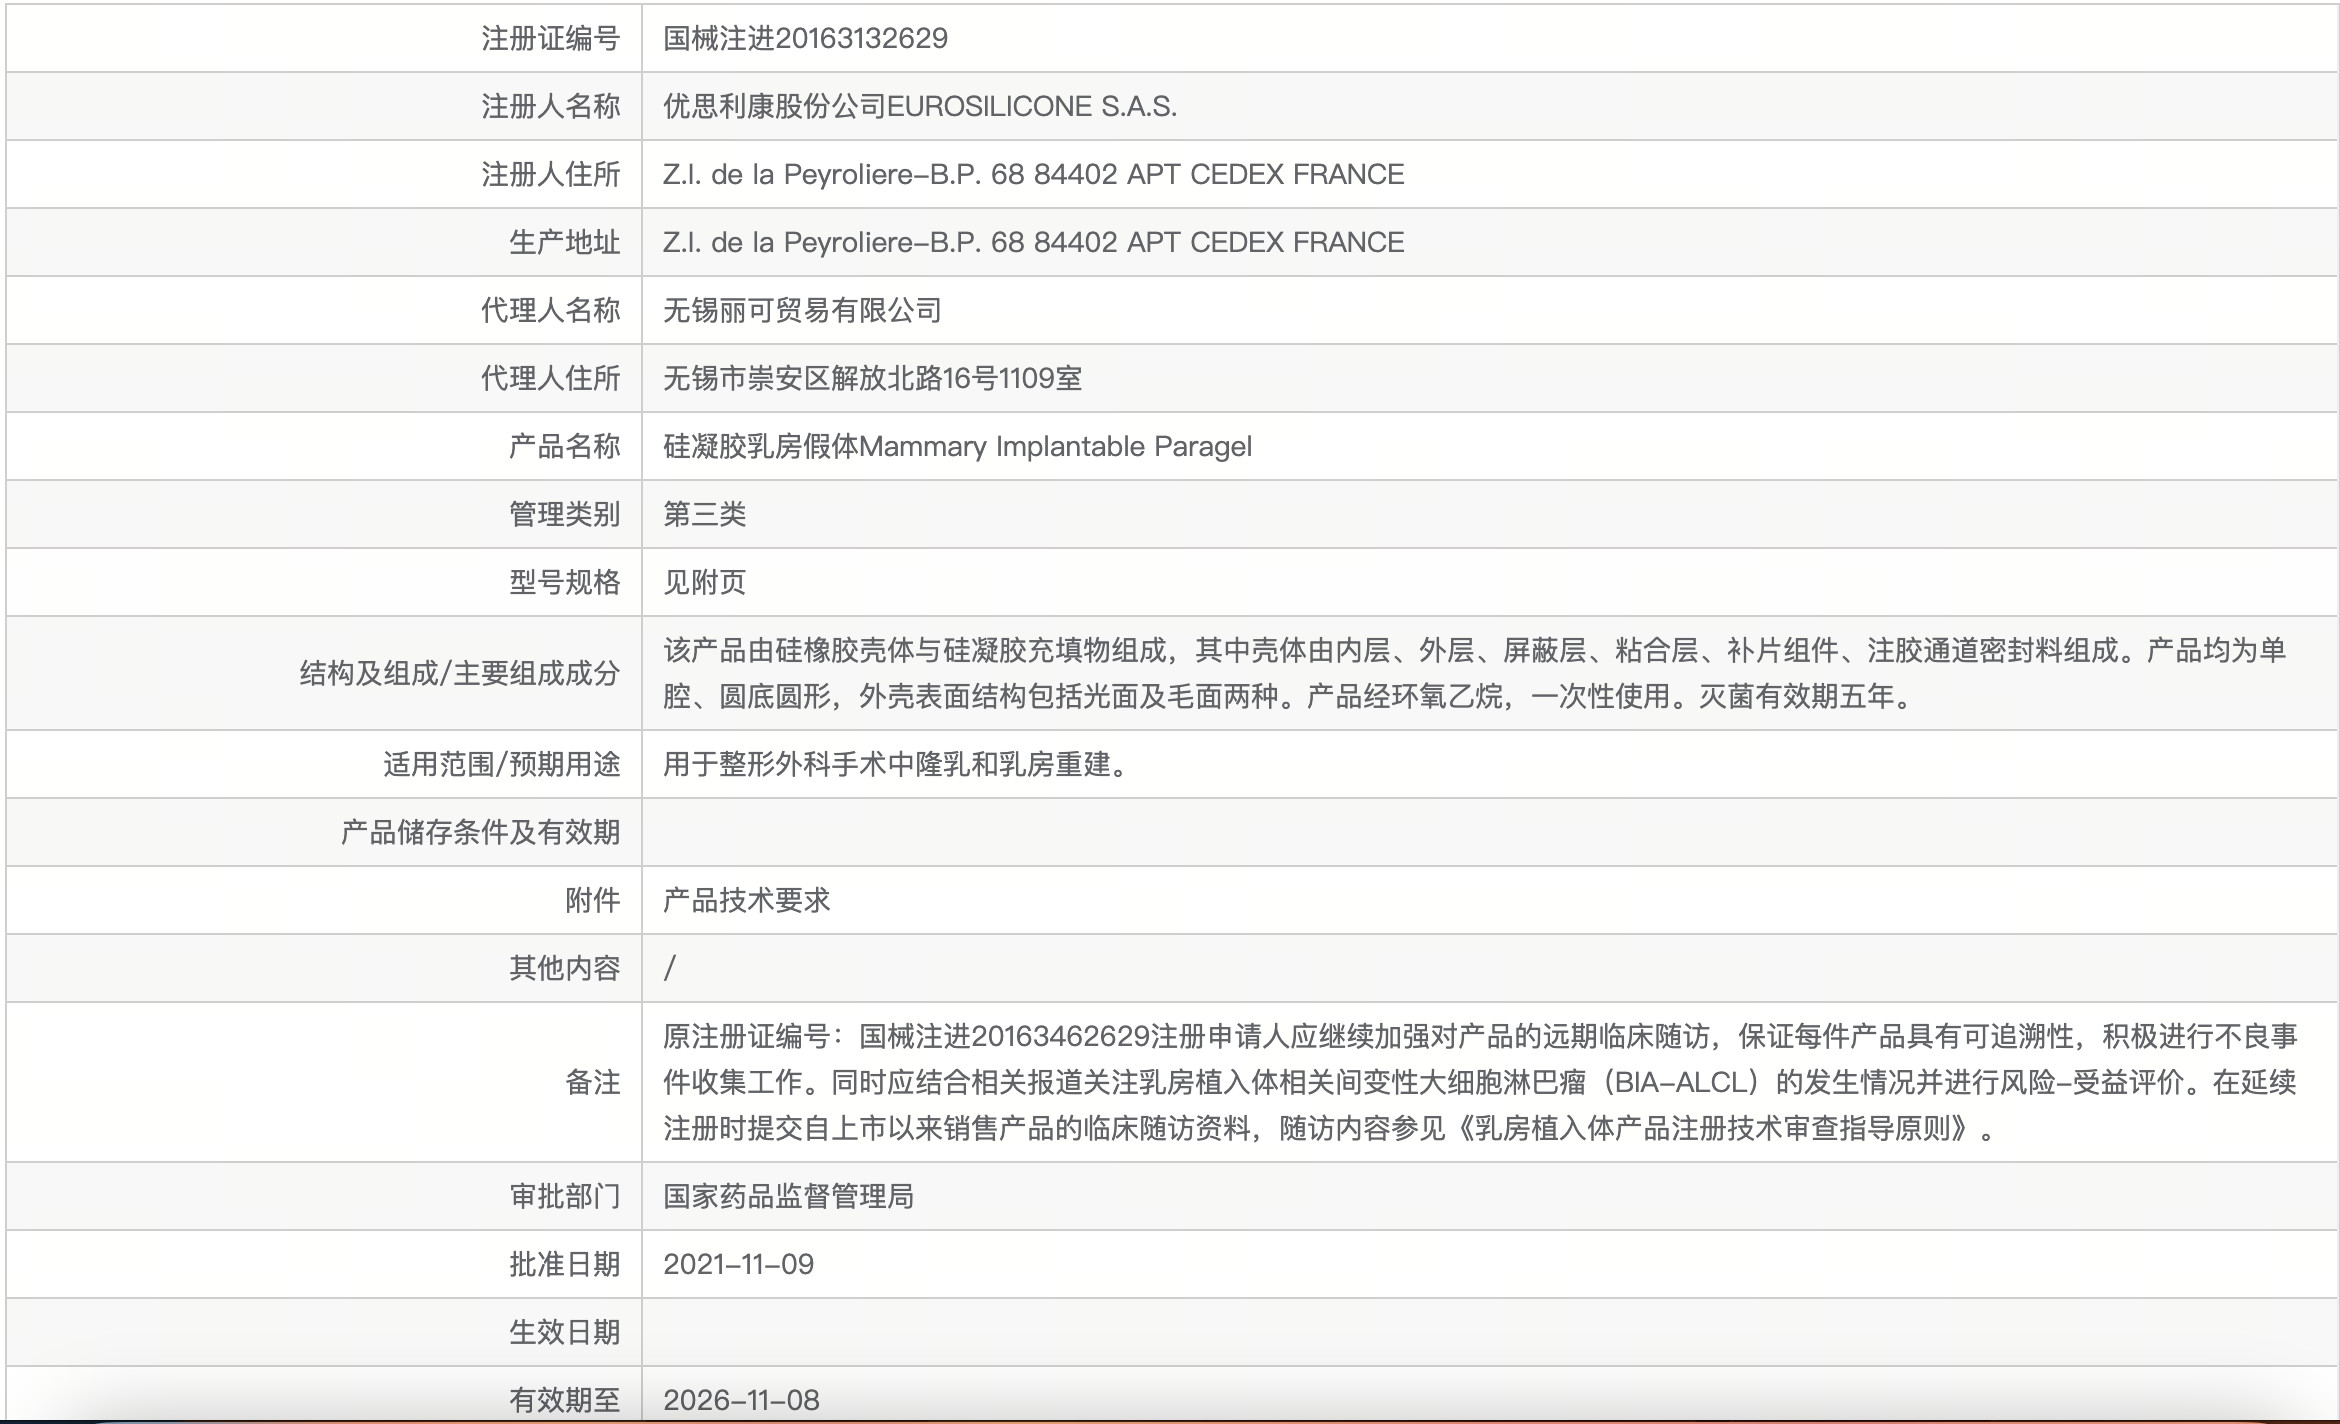Viewport: 2340px width, 1424px height.
Task: Select agent name 无锡丽可贸易有限公司
Action: [802, 310]
